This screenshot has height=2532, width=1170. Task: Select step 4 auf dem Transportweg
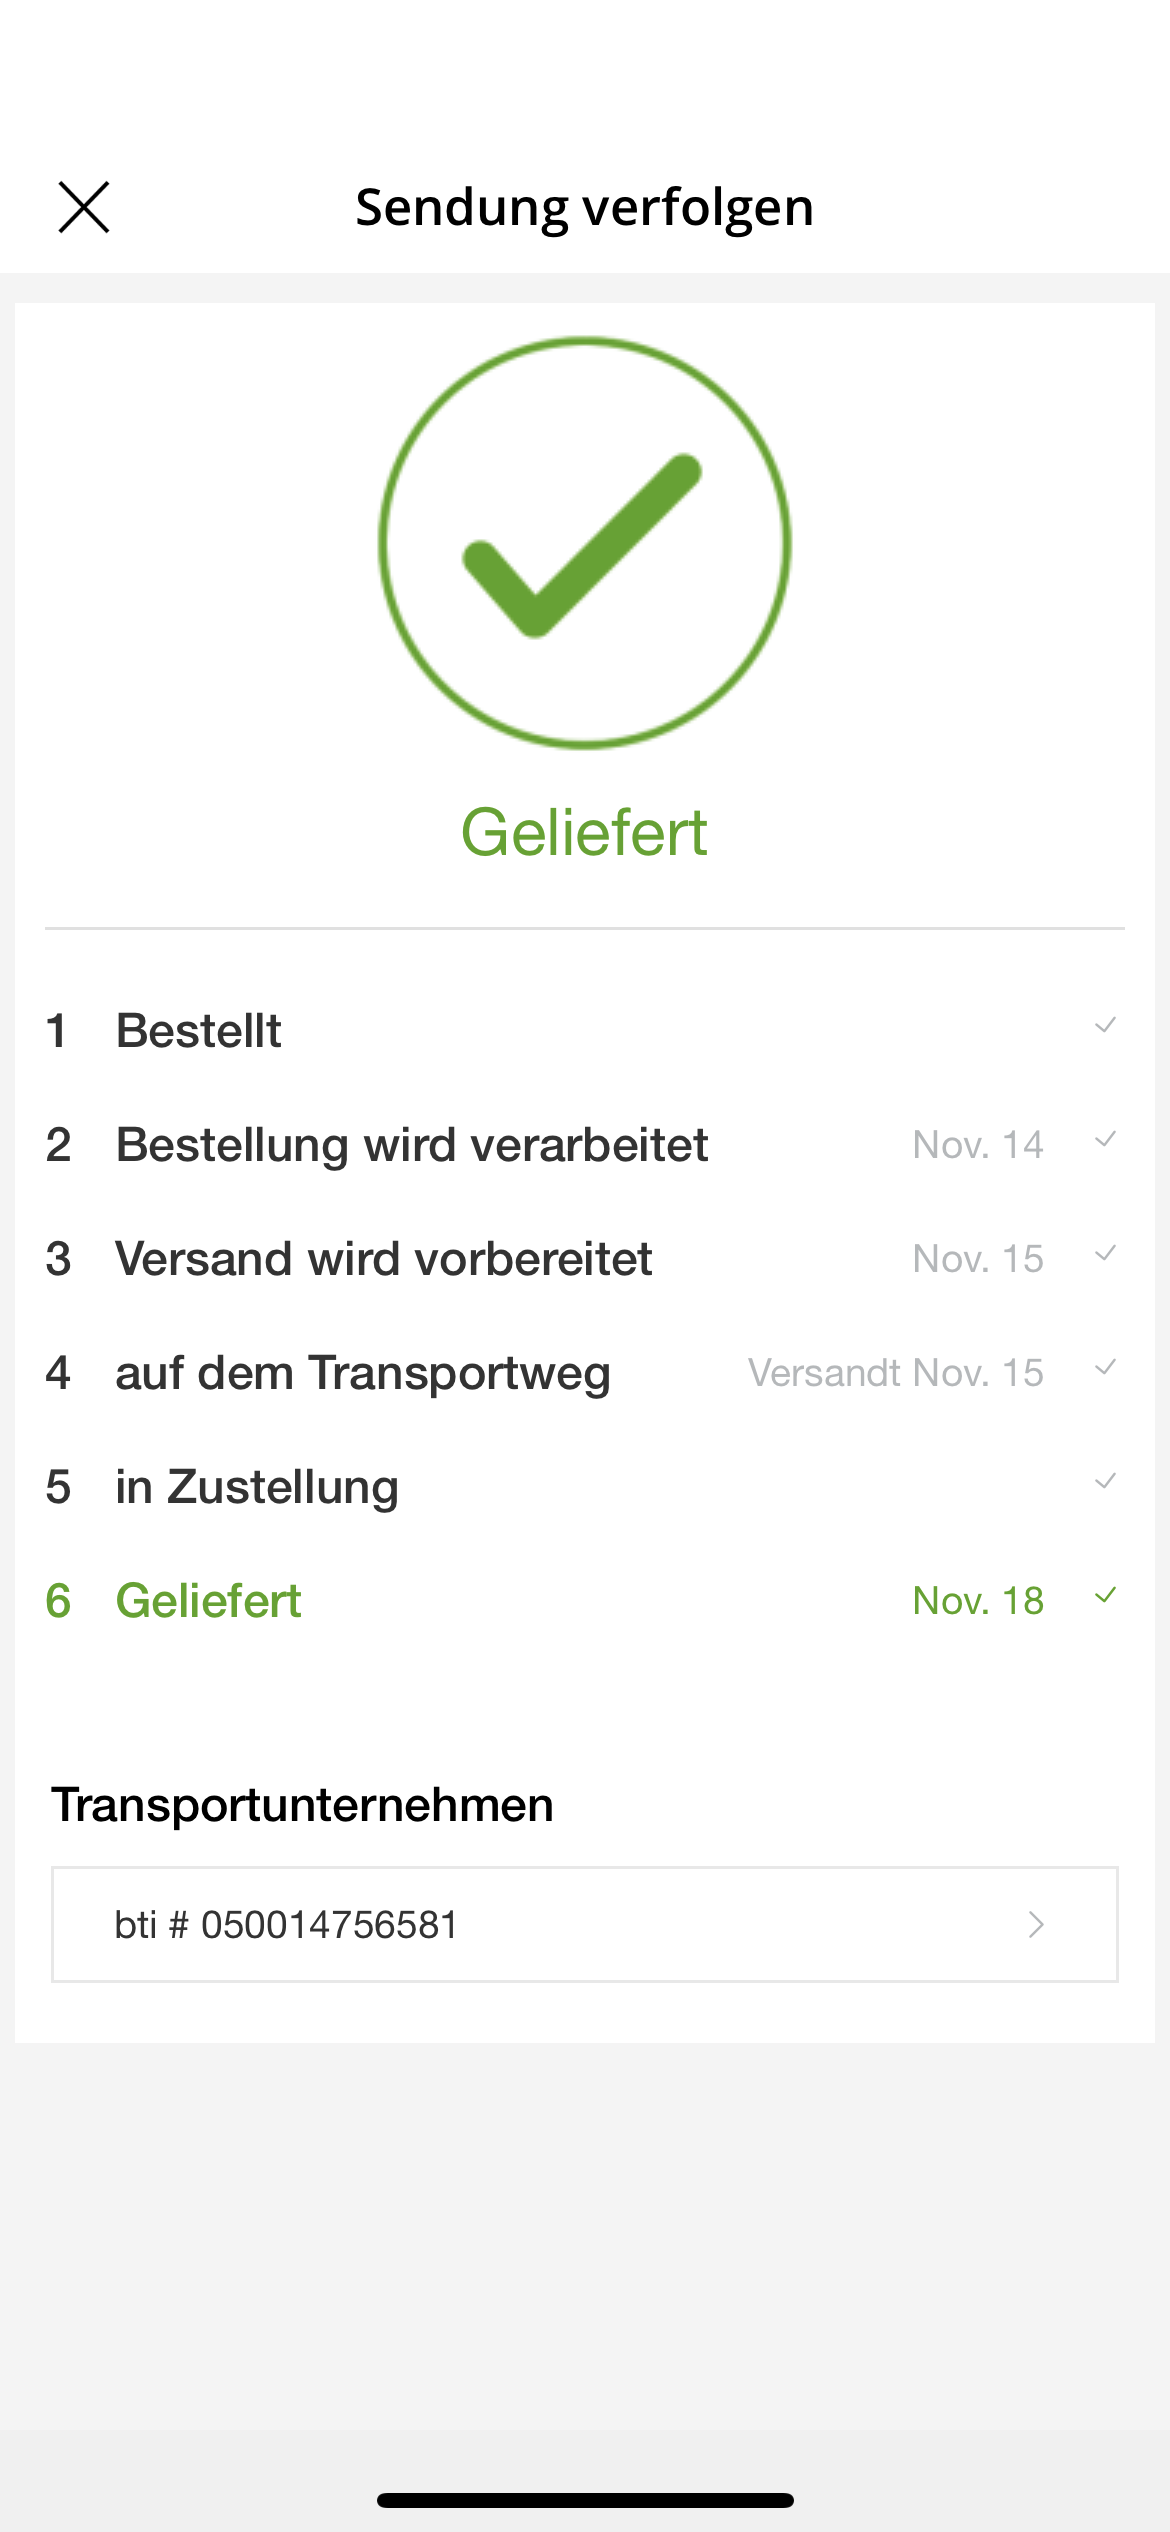[x=362, y=1373]
